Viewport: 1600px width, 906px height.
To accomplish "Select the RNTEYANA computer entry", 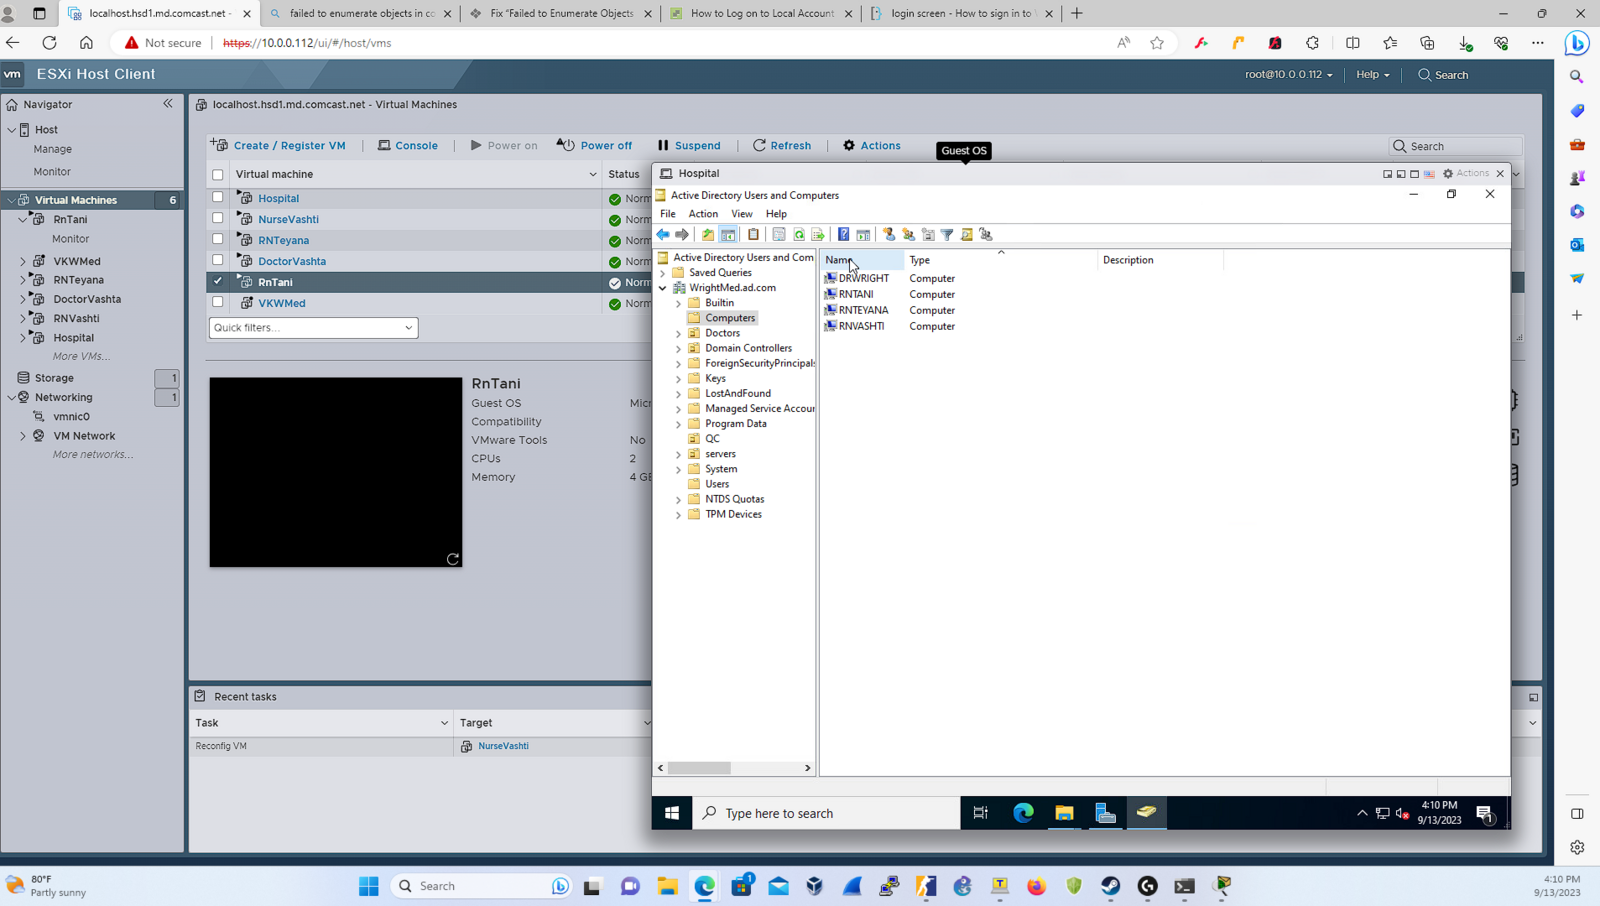I will [x=864, y=310].
